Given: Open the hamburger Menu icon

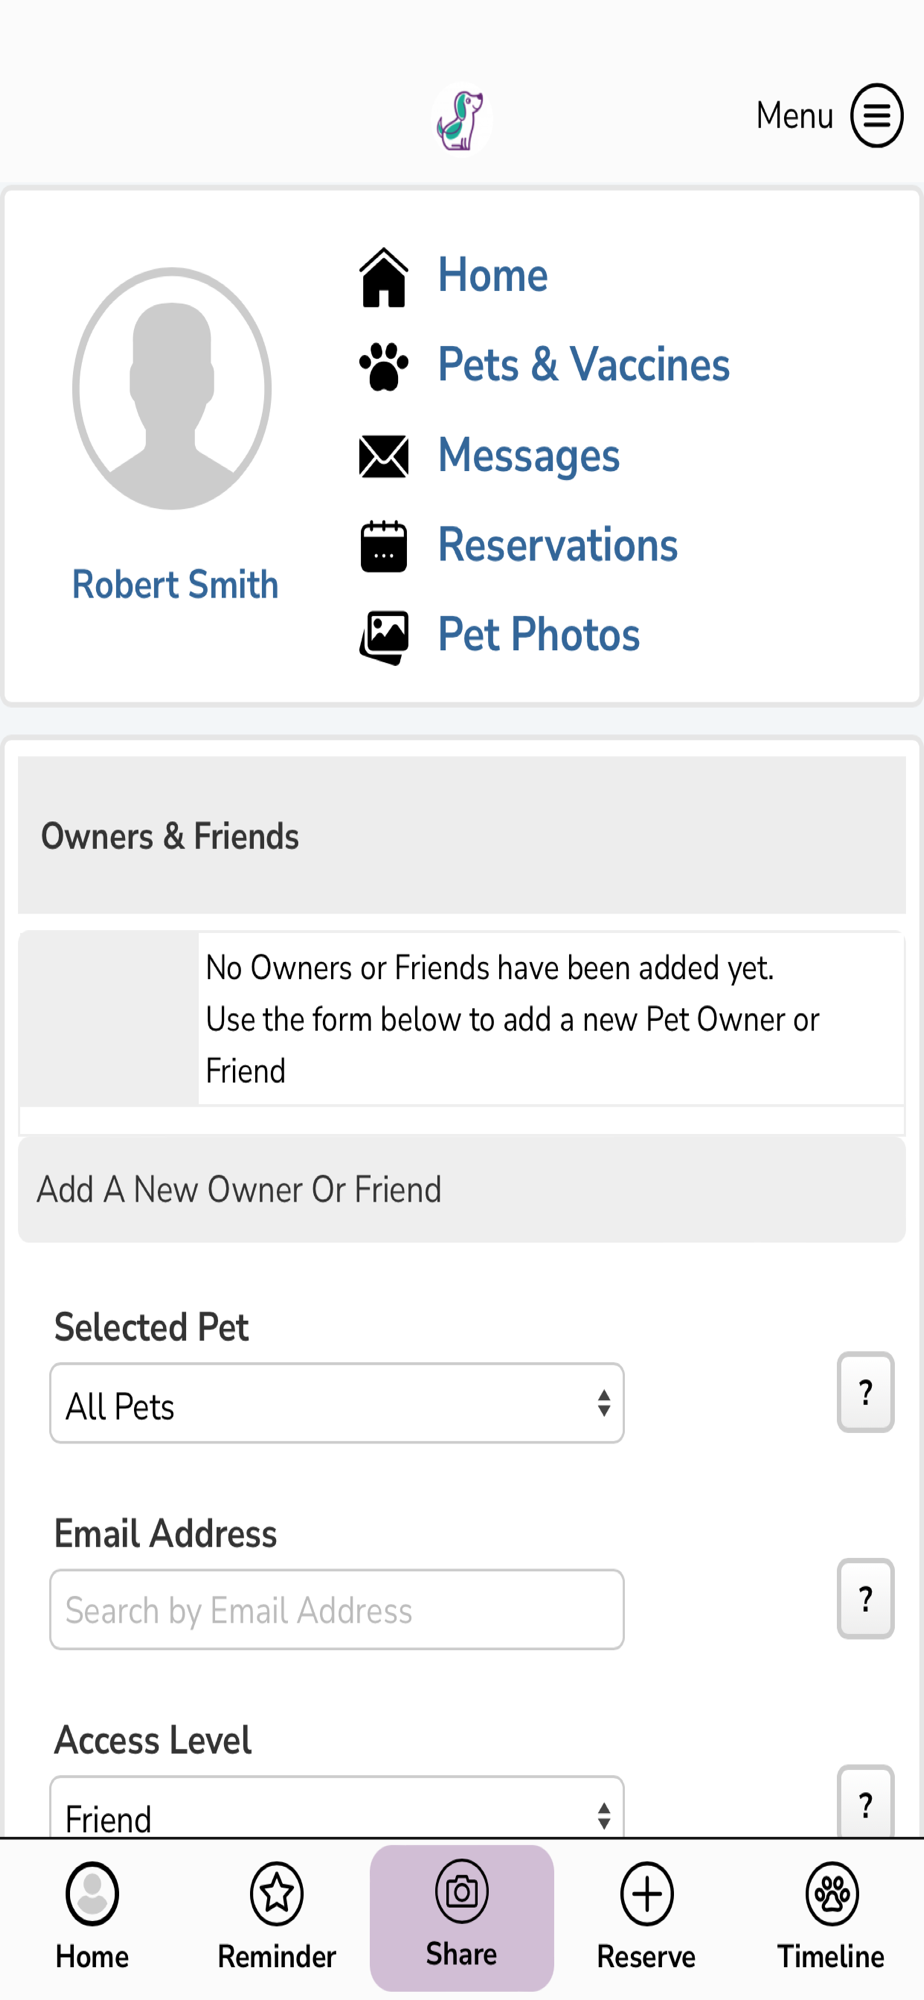Looking at the screenshot, I should point(876,116).
